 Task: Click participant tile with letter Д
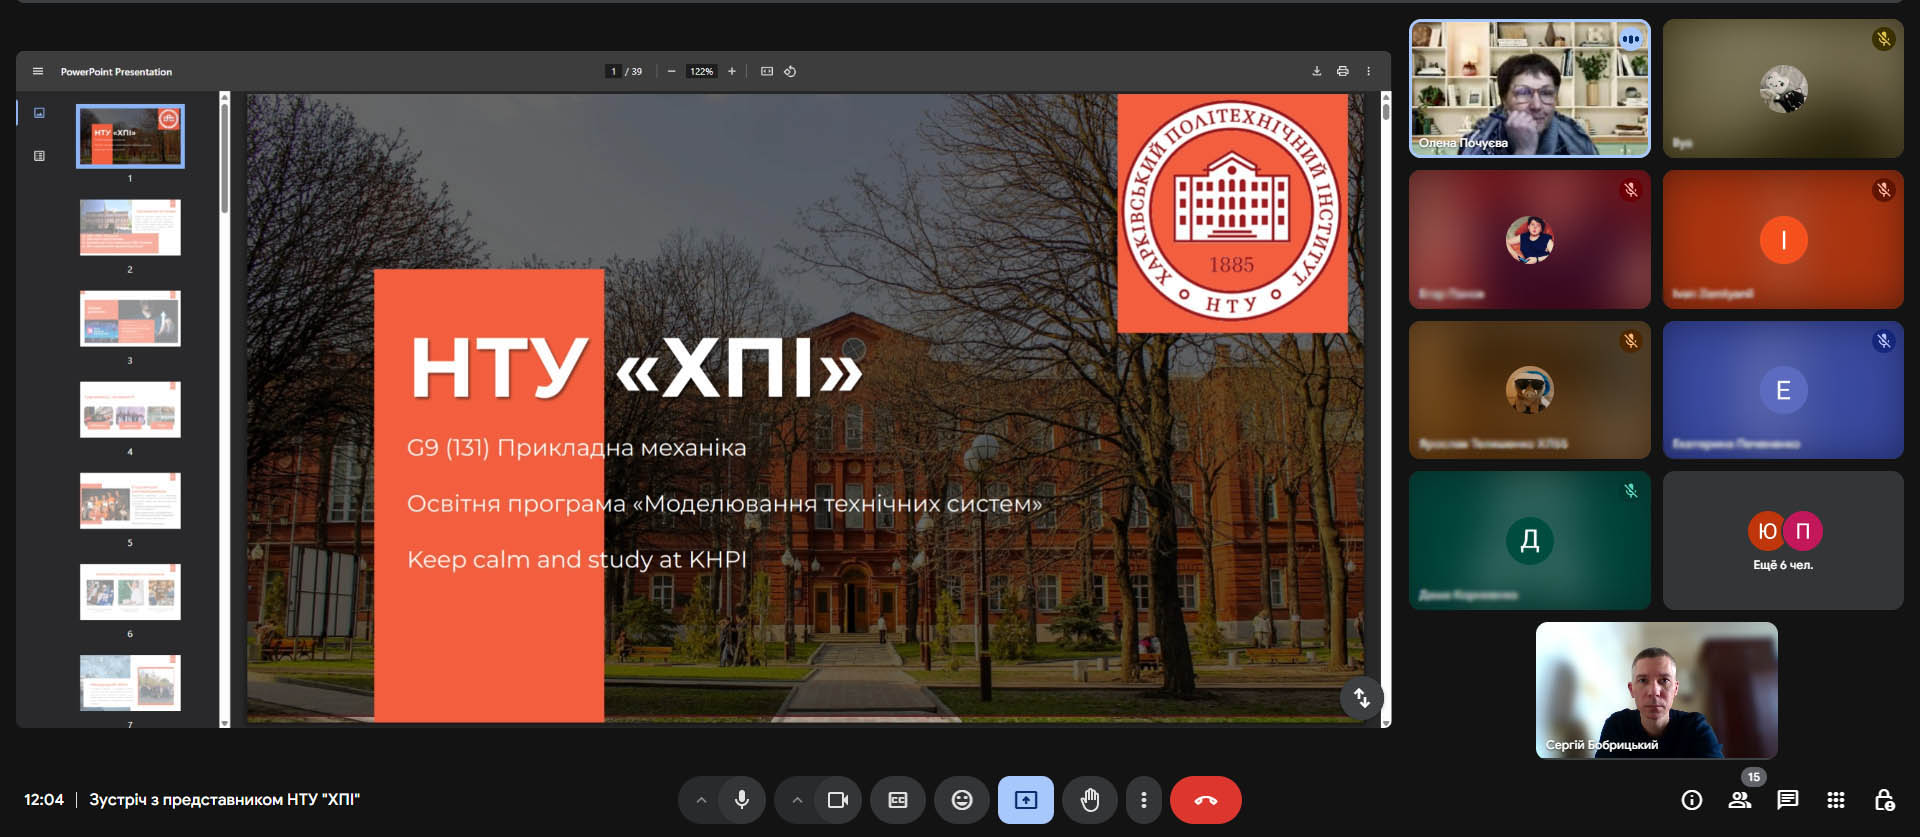(x=1530, y=540)
